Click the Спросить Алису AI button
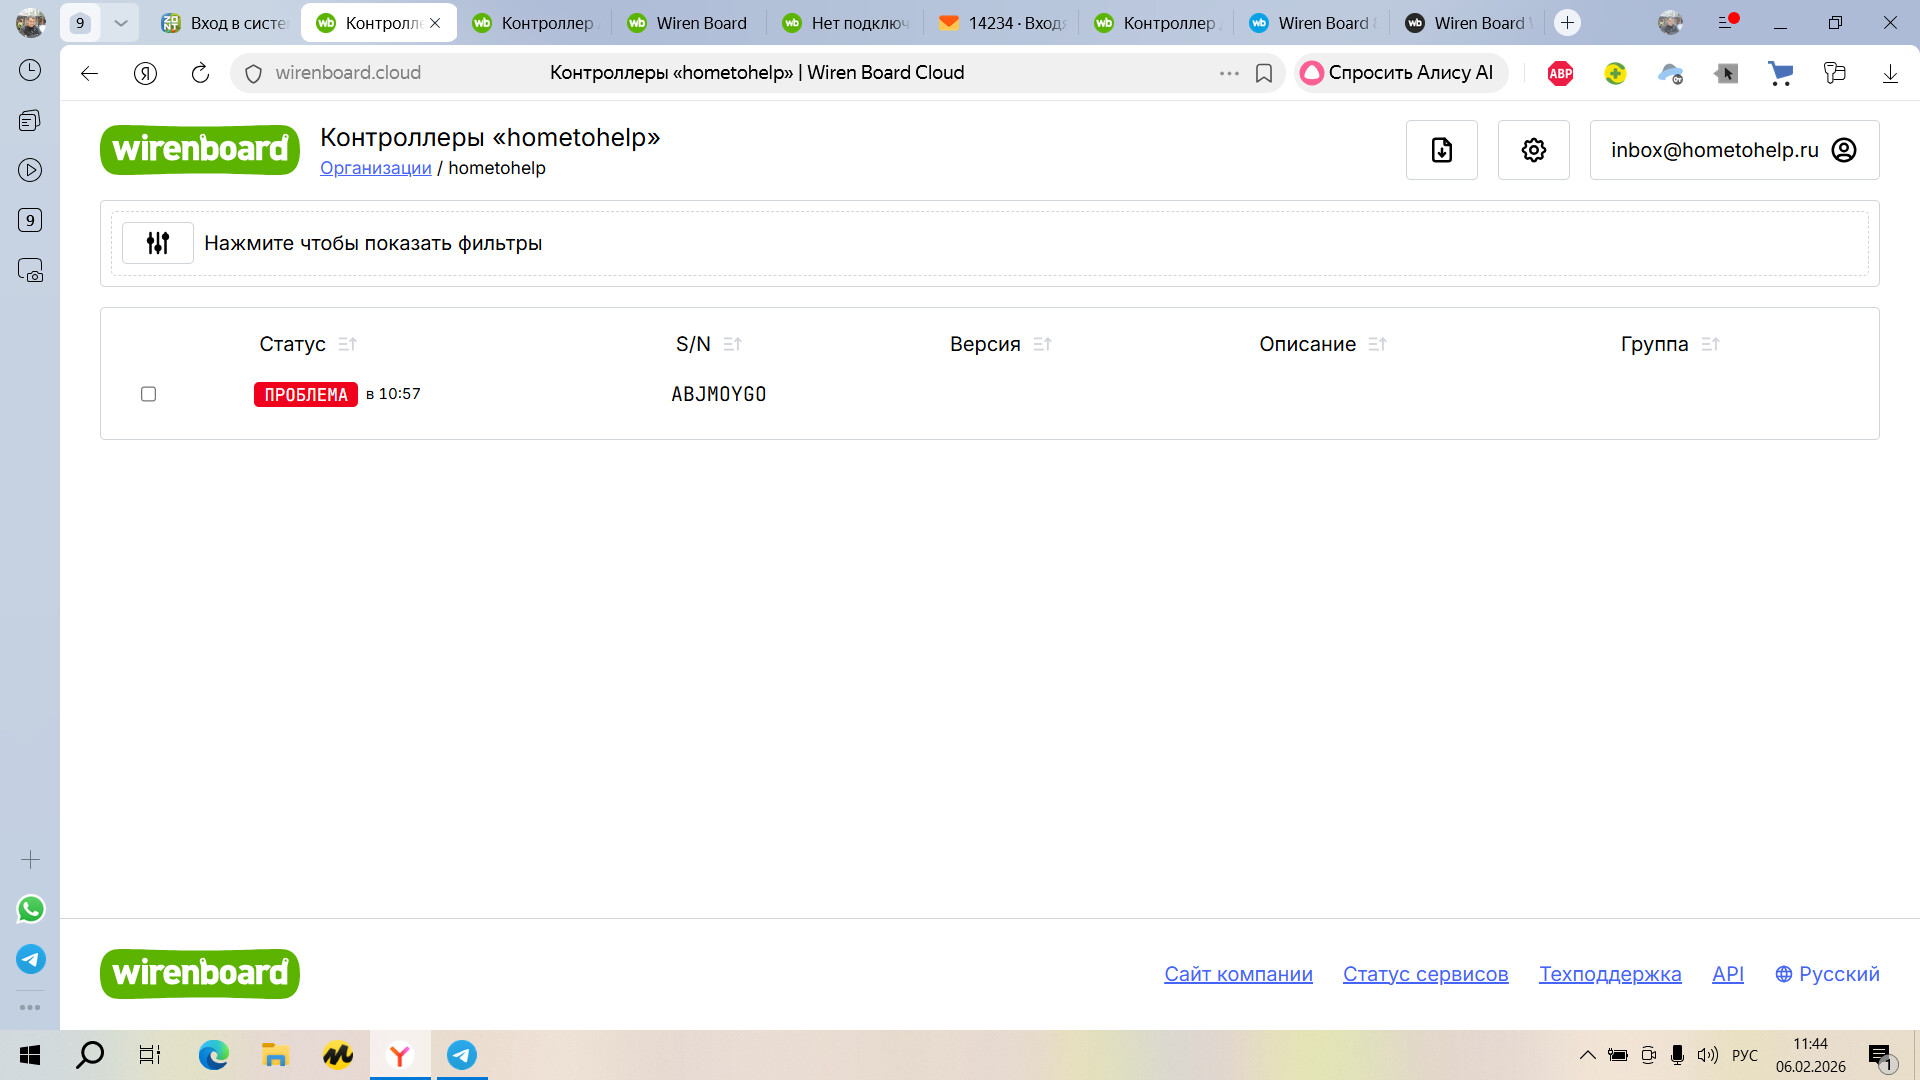Image resolution: width=1920 pixels, height=1080 pixels. click(x=1399, y=73)
